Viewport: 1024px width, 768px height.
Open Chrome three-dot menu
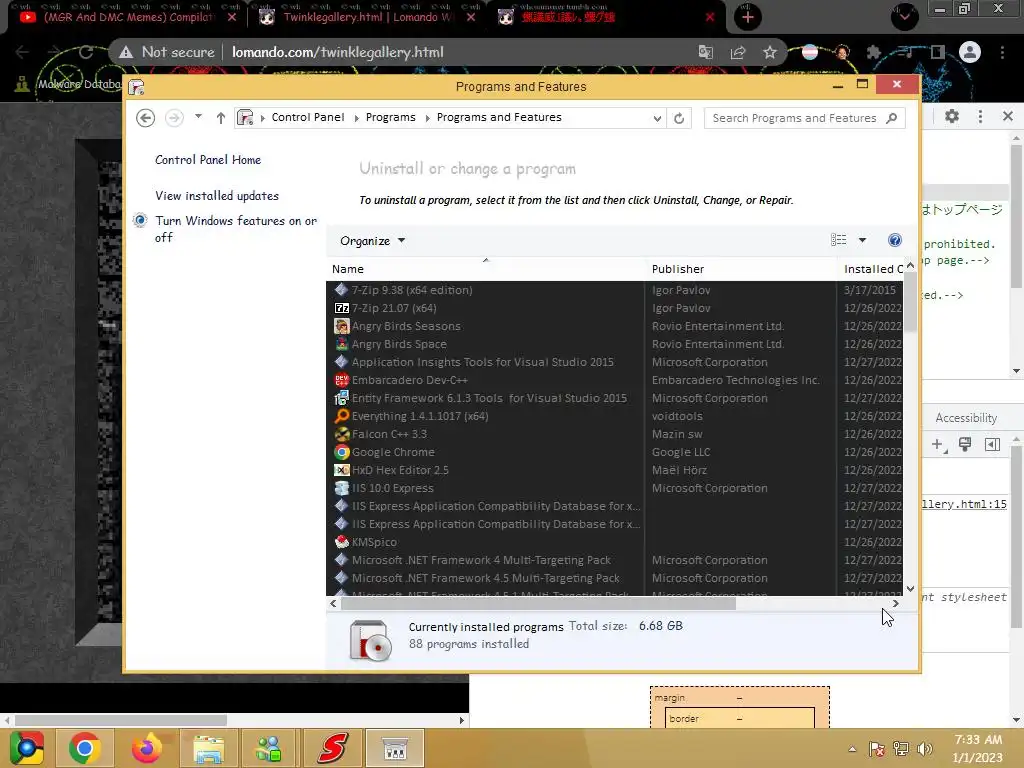(x=1002, y=52)
